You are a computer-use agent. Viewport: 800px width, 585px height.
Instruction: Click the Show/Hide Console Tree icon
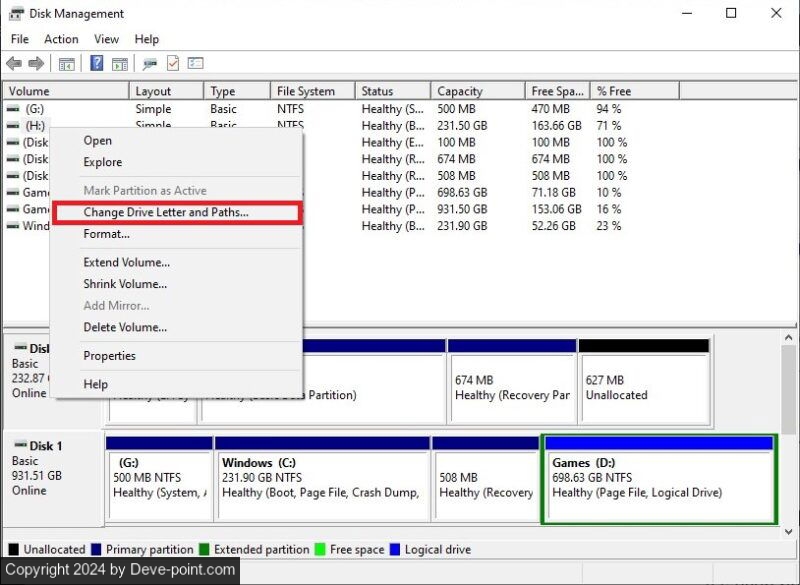coord(66,64)
